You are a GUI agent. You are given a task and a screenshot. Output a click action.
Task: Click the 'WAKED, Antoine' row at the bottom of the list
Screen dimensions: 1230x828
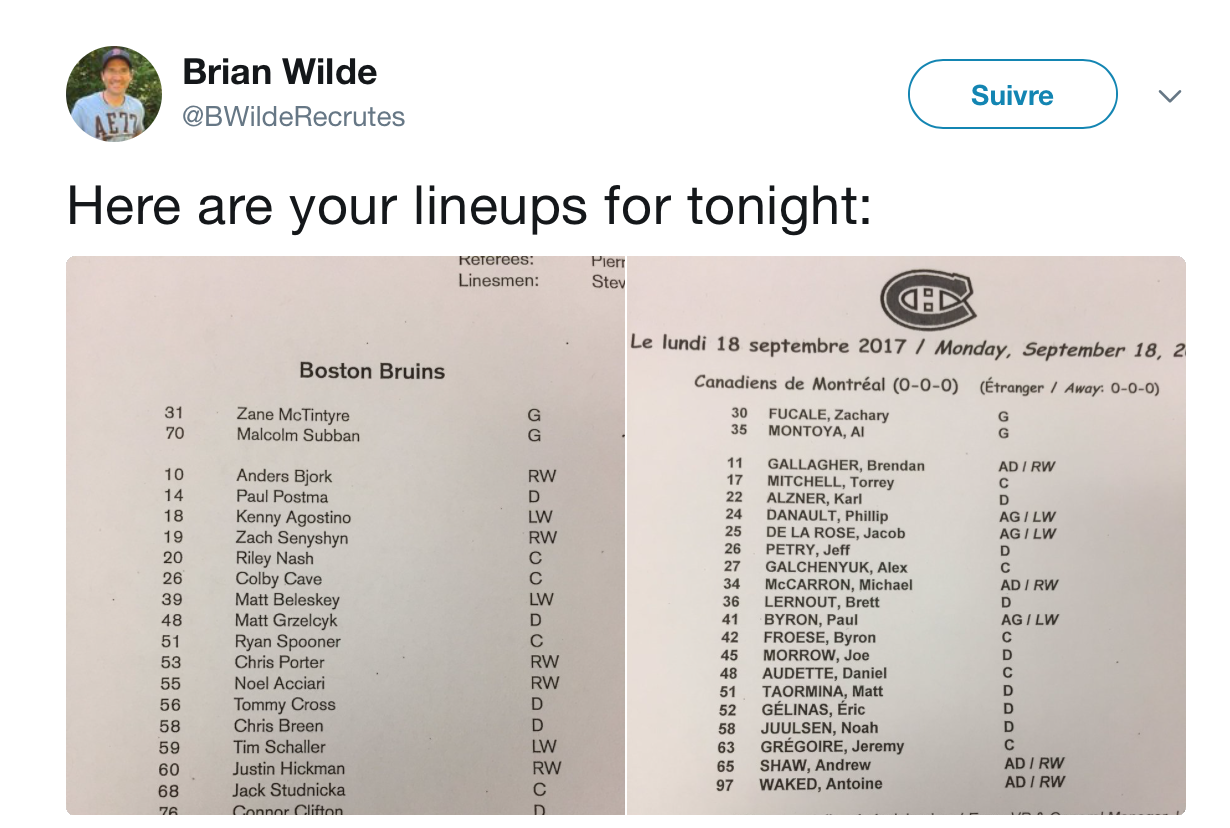coord(898,783)
